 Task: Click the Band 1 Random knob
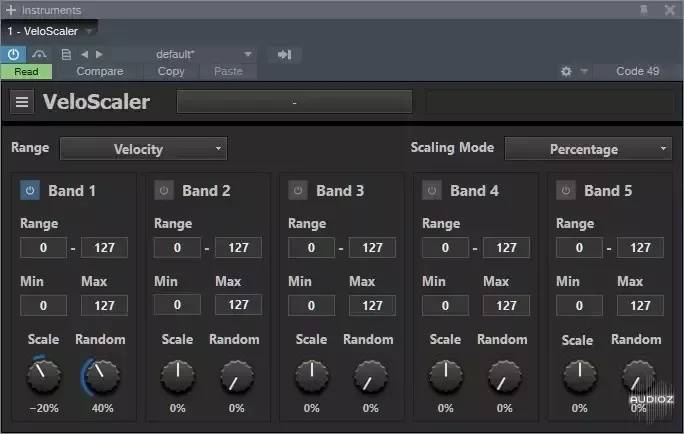point(102,376)
